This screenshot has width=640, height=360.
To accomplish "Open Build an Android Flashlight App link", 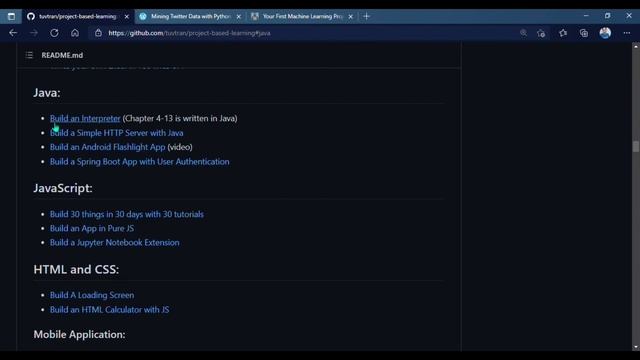I will [x=107, y=147].
